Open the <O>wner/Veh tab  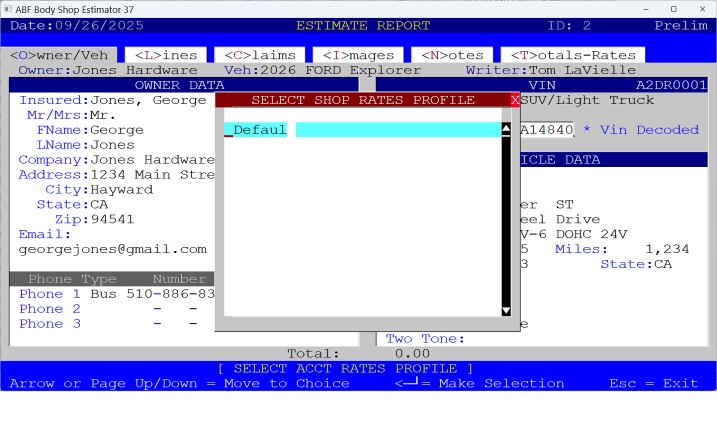coord(59,55)
